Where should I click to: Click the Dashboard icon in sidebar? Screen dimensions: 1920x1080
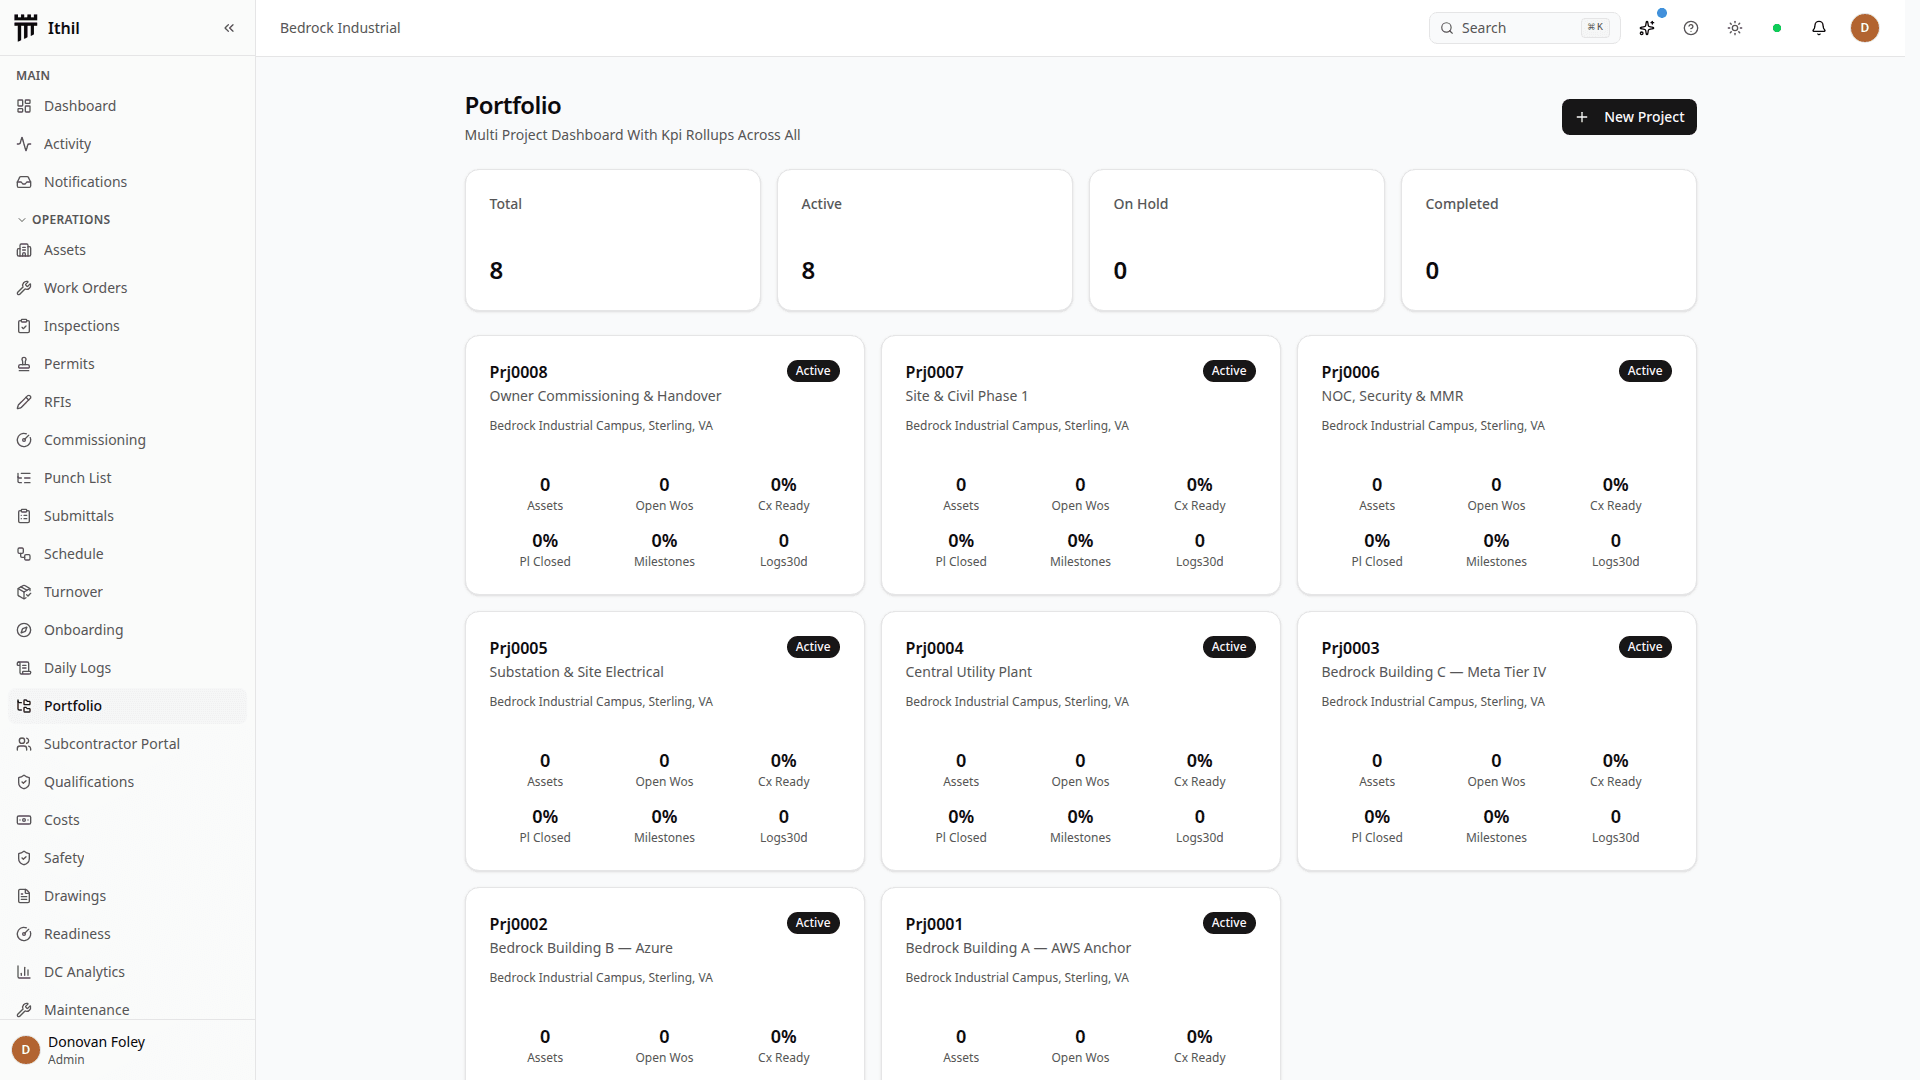coord(24,106)
